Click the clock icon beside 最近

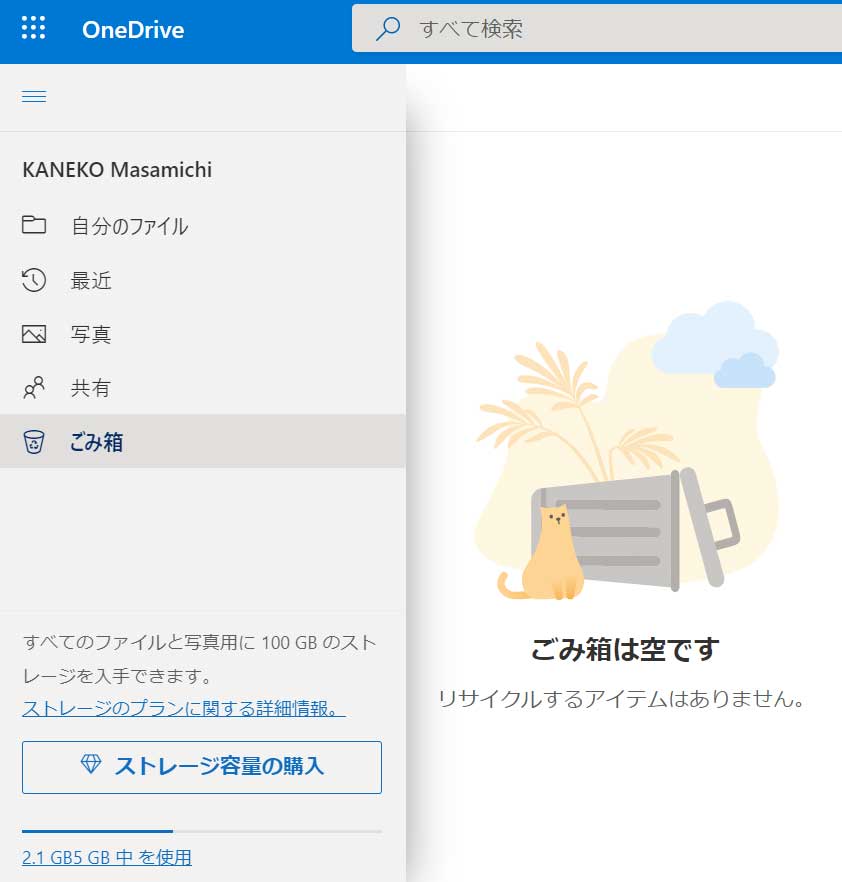click(34, 280)
